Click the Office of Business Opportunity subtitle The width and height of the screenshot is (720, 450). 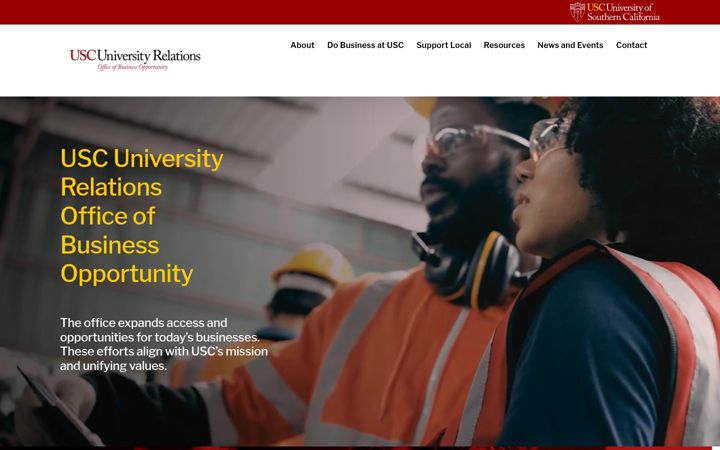tap(133, 67)
